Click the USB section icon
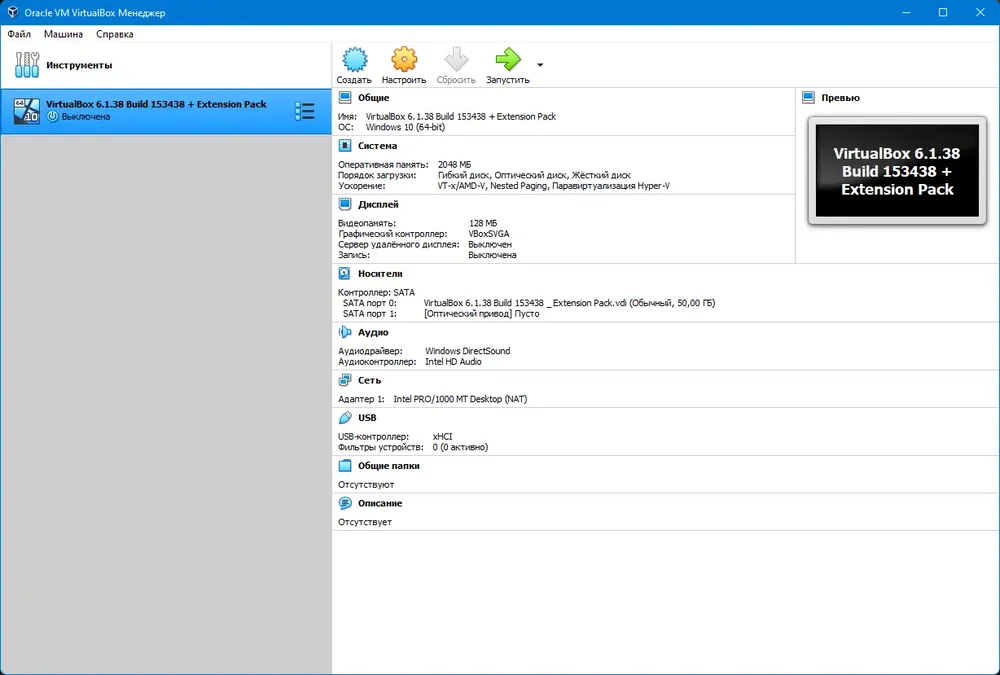The height and width of the screenshot is (675, 1000). tap(344, 418)
